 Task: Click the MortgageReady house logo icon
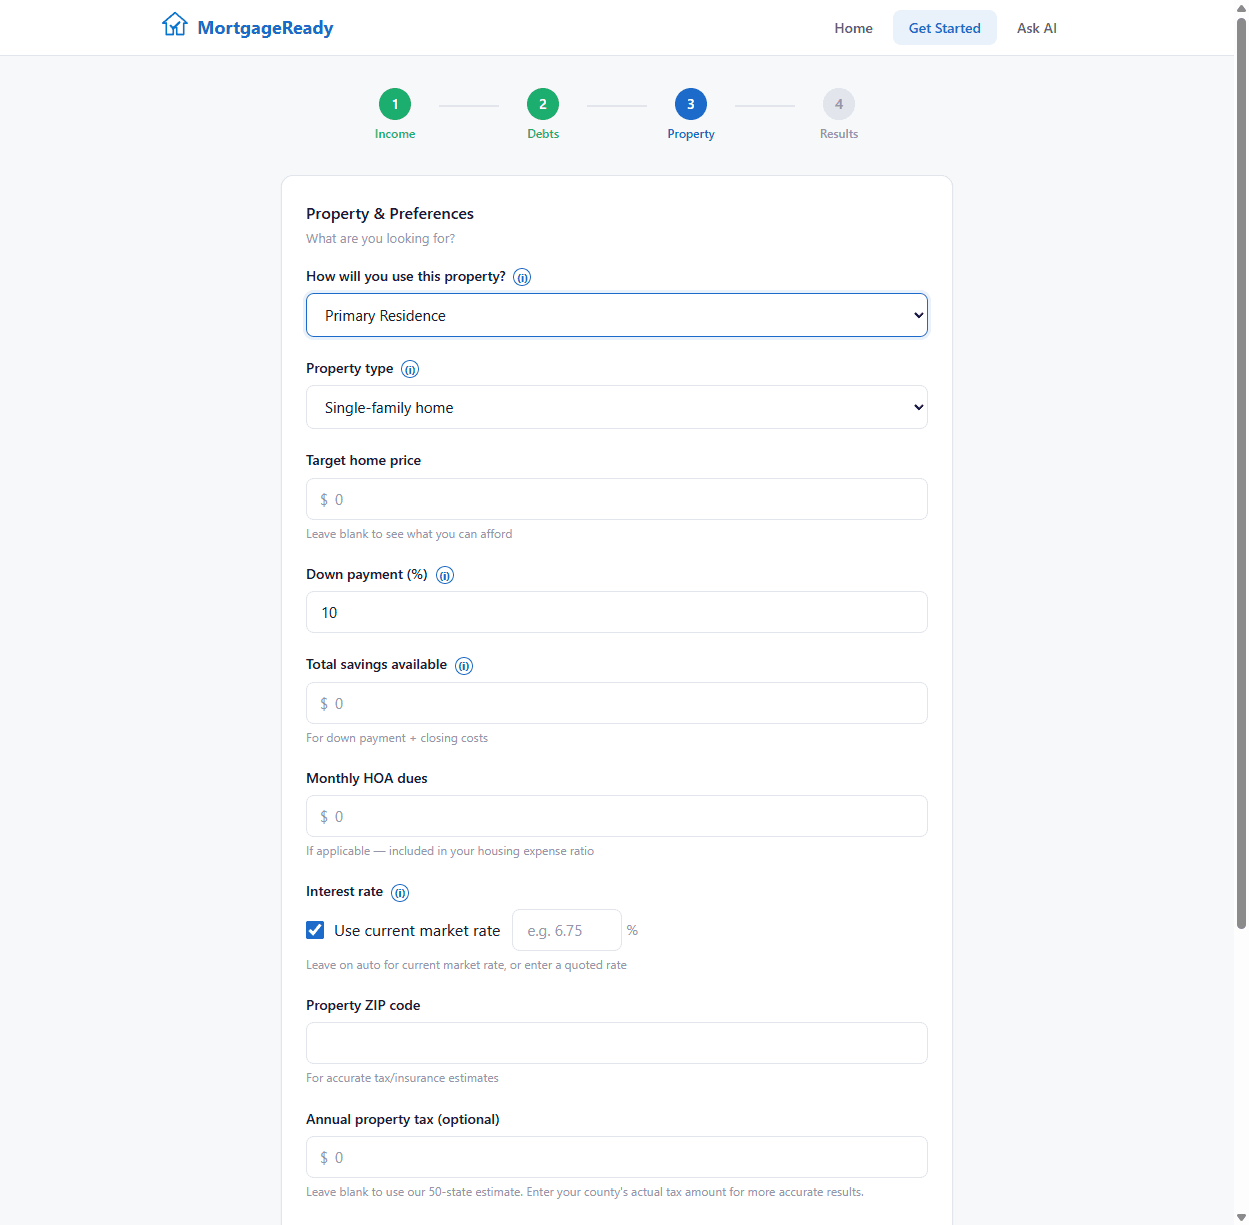tap(174, 24)
